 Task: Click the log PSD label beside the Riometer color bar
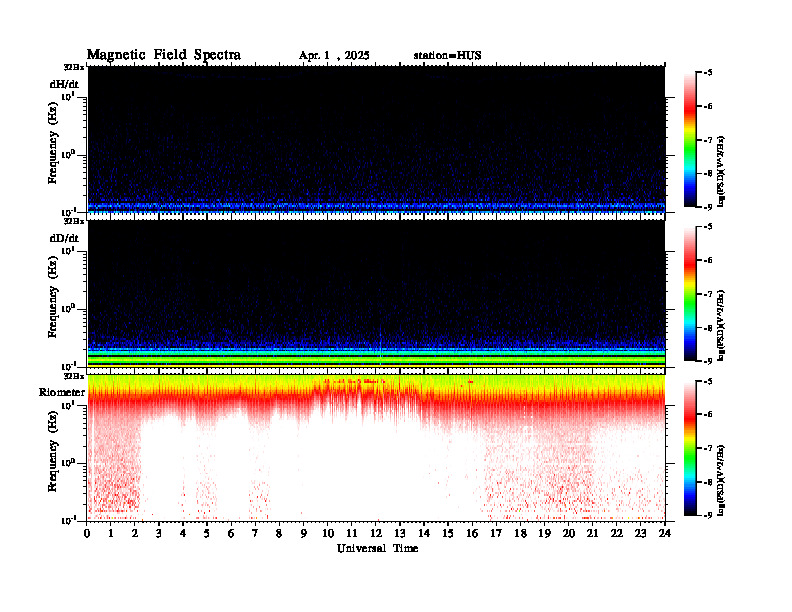721,480
